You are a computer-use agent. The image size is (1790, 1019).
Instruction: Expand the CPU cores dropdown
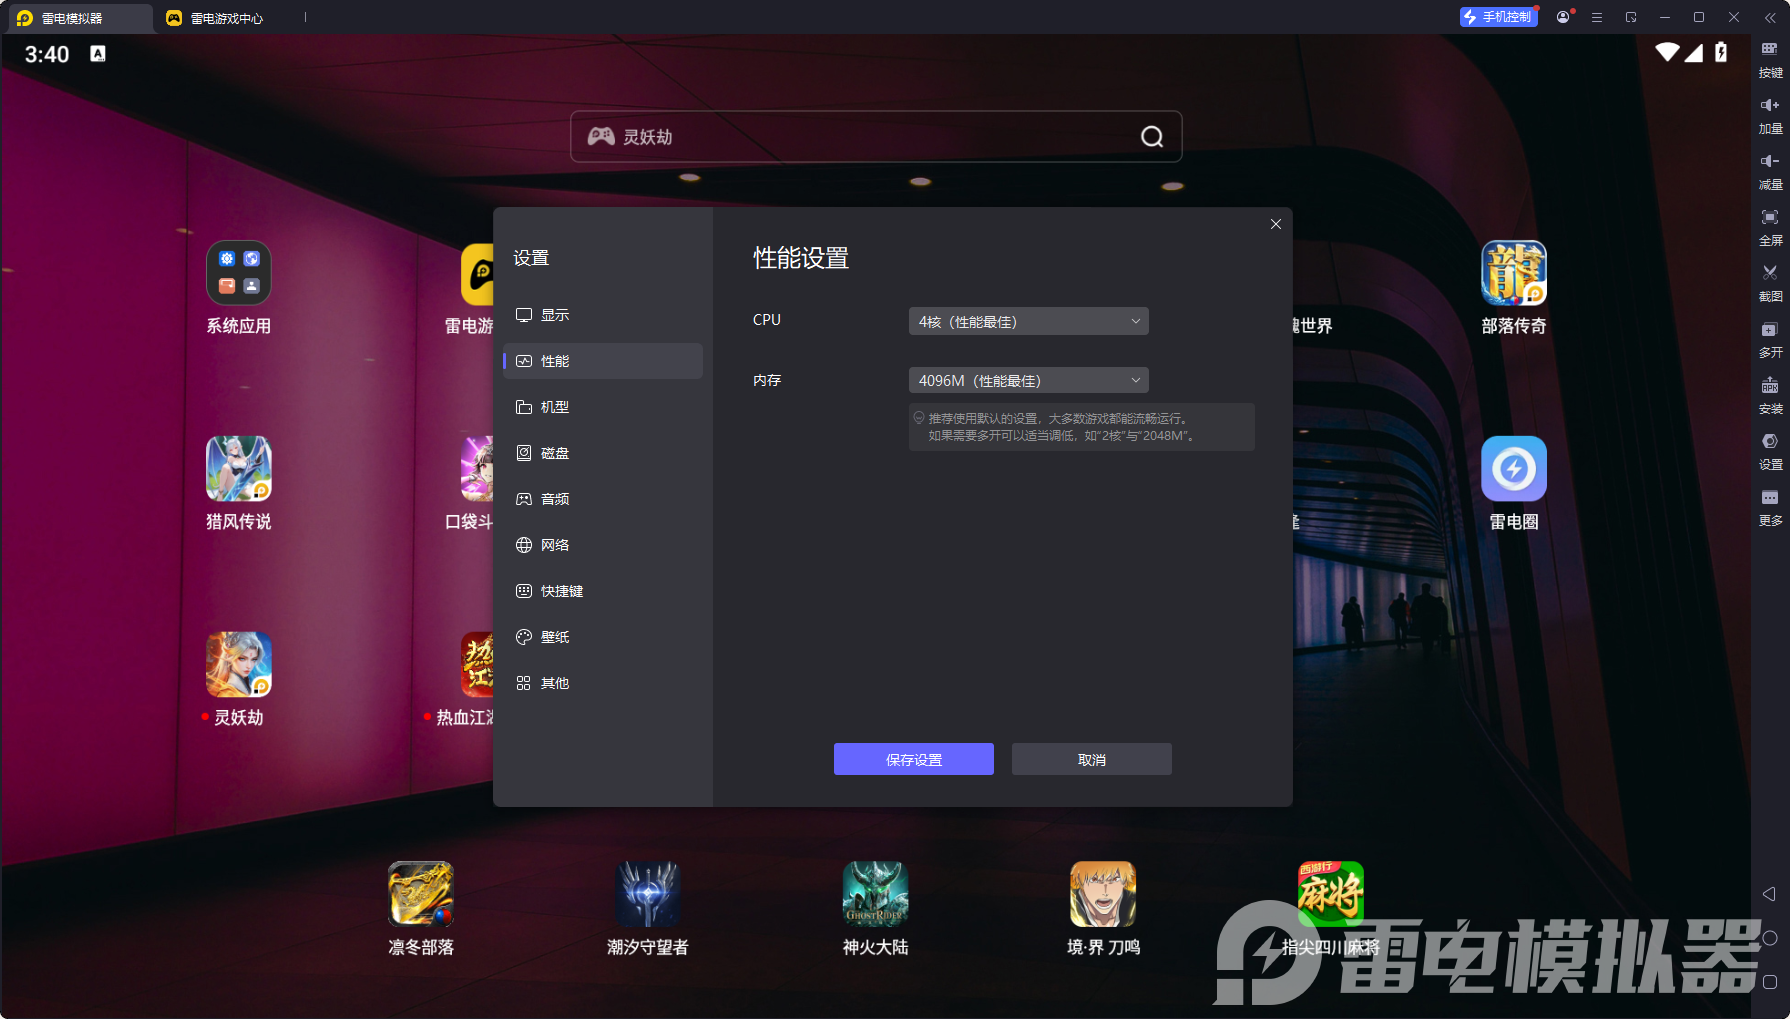[x=1028, y=321]
